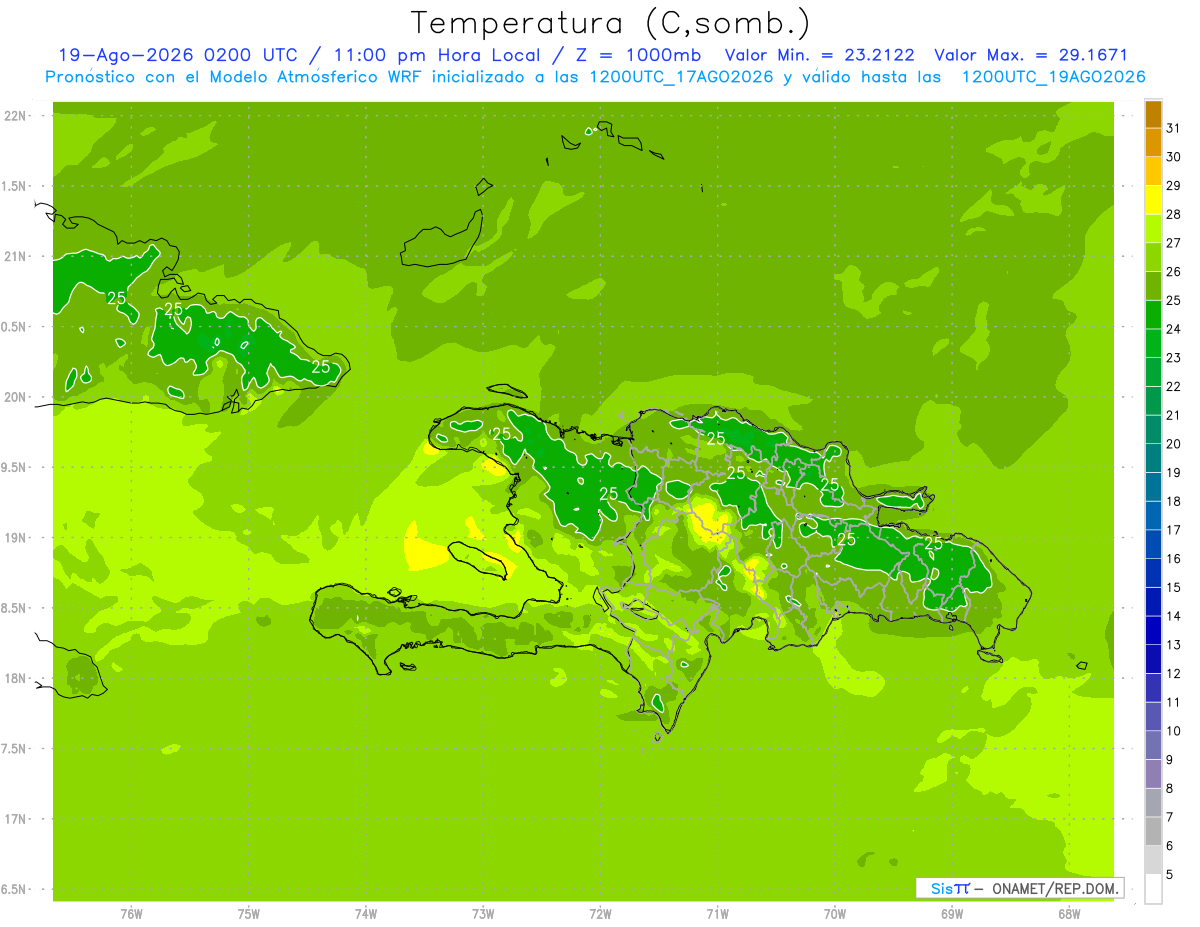1200x927 pixels.
Task: Click the colorbar value 31
Action: point(1174,128)
